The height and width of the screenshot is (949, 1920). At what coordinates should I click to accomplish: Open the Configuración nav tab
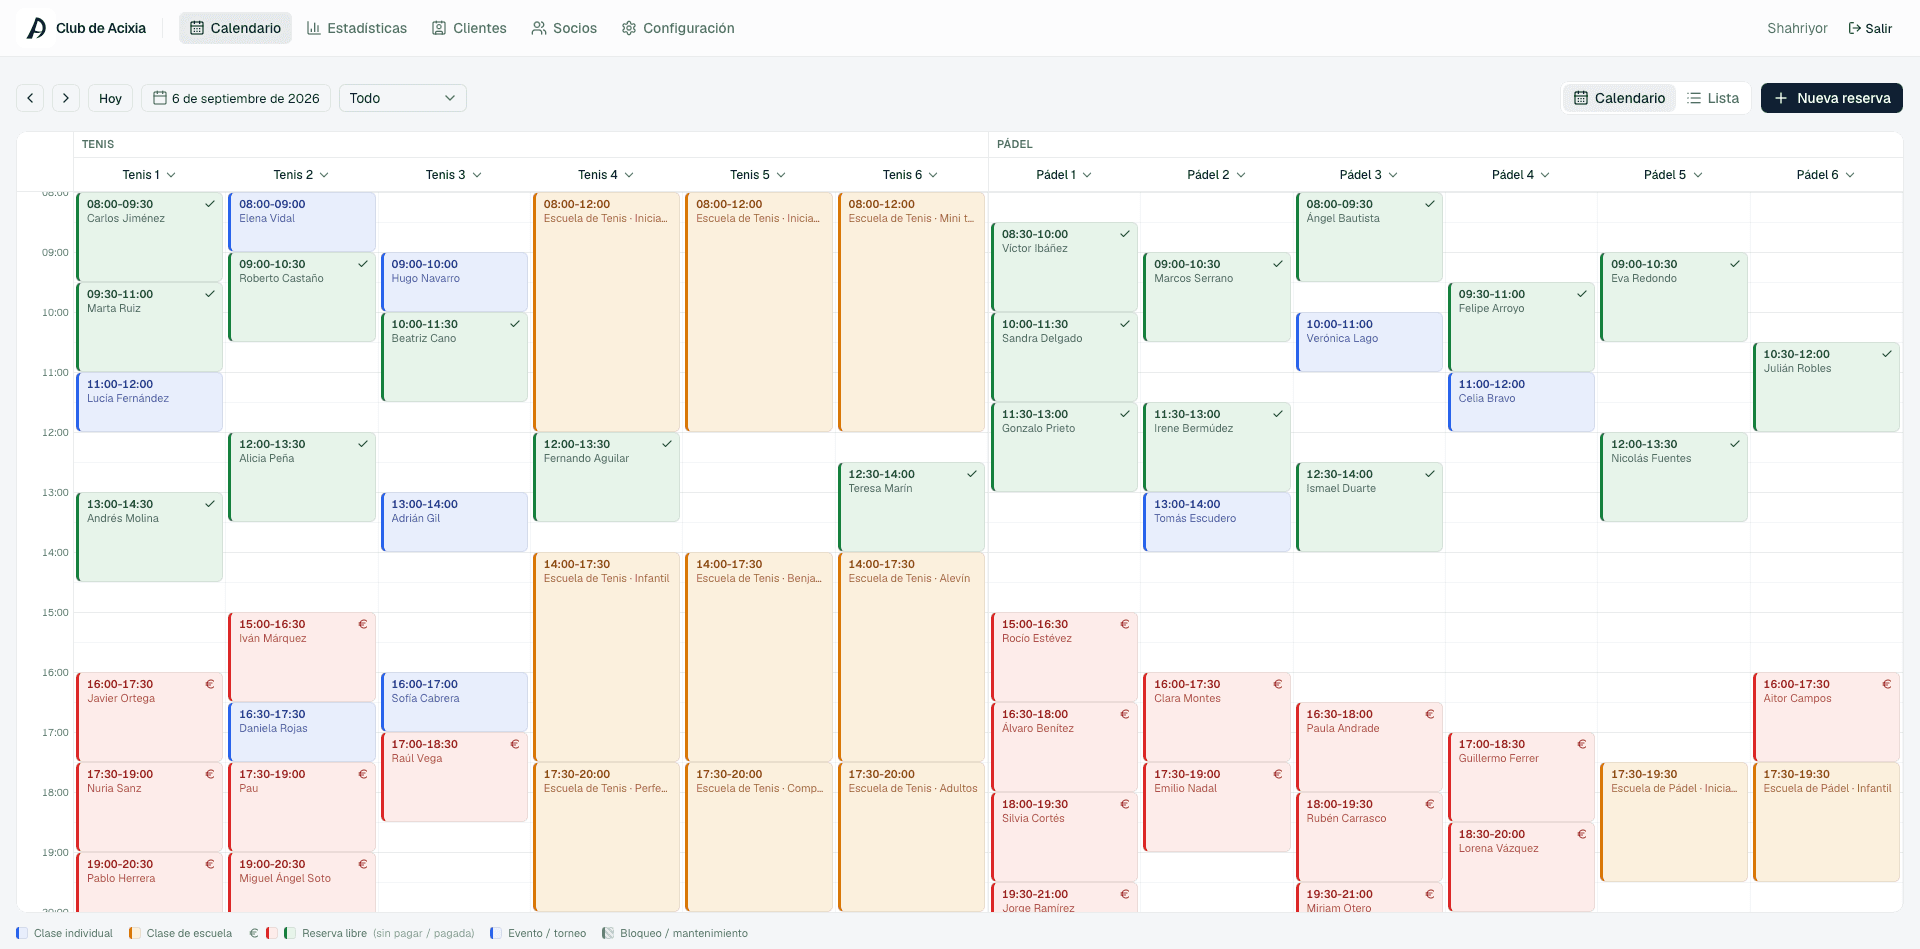click(x=678, y=28)
